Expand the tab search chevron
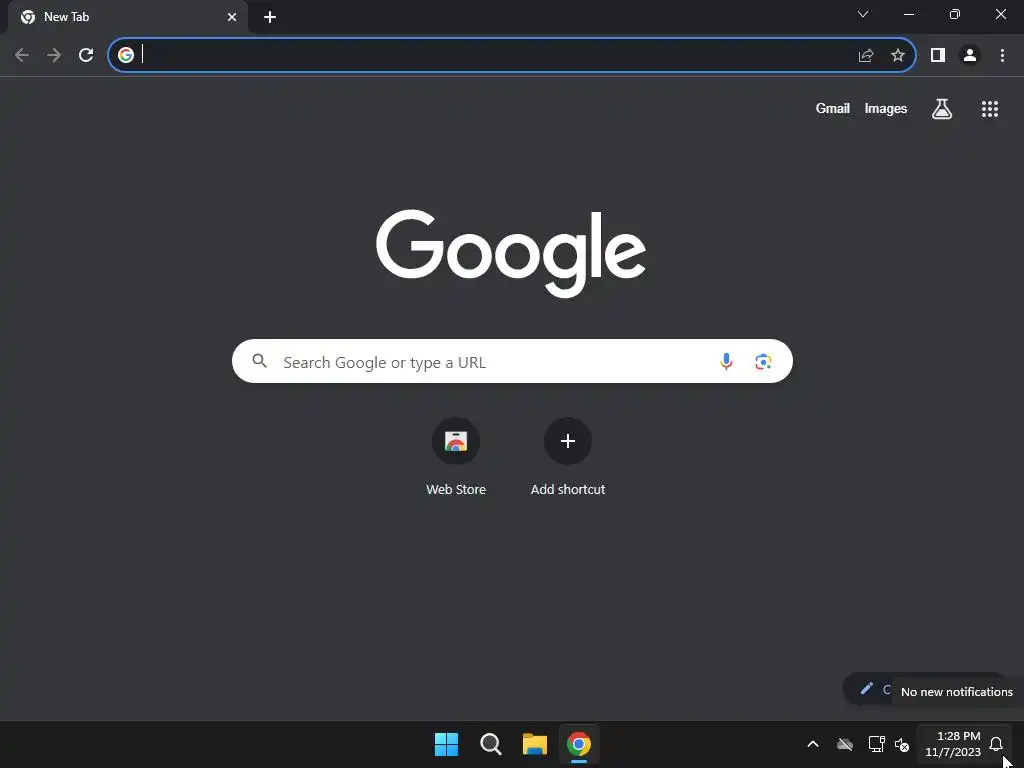 coord(863,14)
